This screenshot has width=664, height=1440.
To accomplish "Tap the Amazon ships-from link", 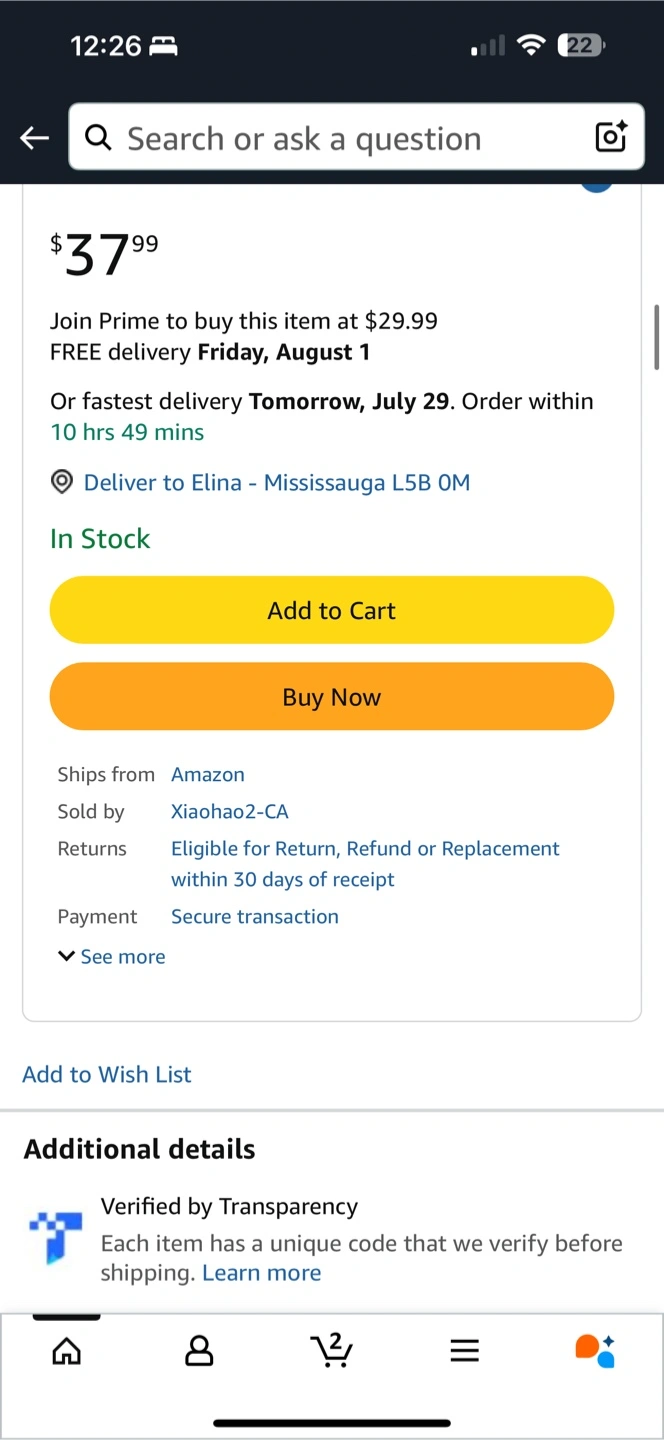I will 208,775.
